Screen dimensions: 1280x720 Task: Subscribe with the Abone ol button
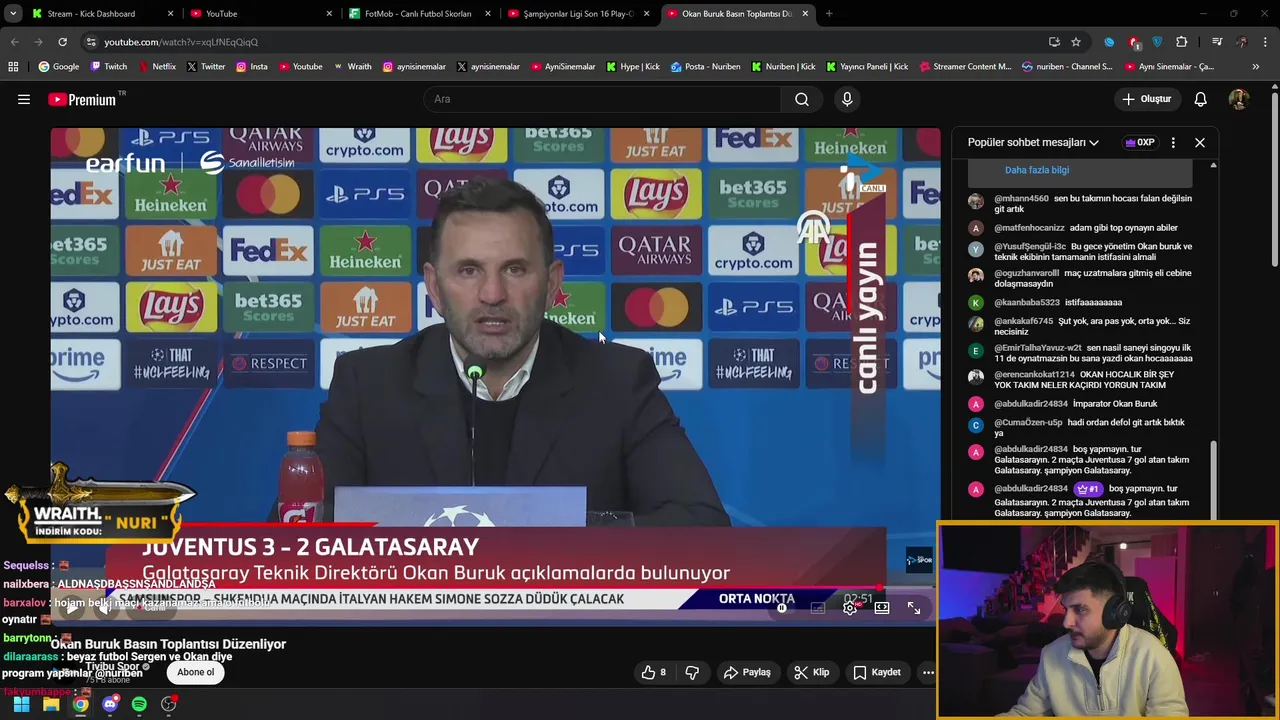(x=195, y=672)
